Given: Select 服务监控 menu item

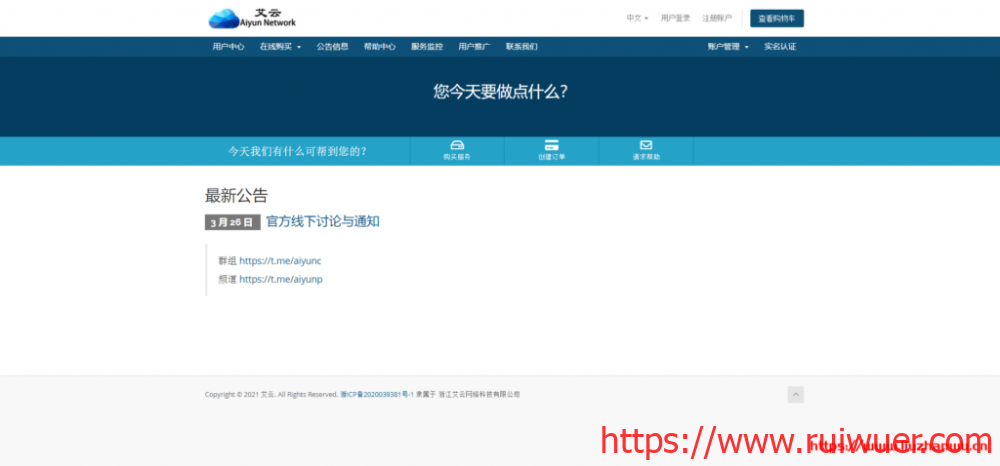Looking at the screenshot, I should 427,47.
